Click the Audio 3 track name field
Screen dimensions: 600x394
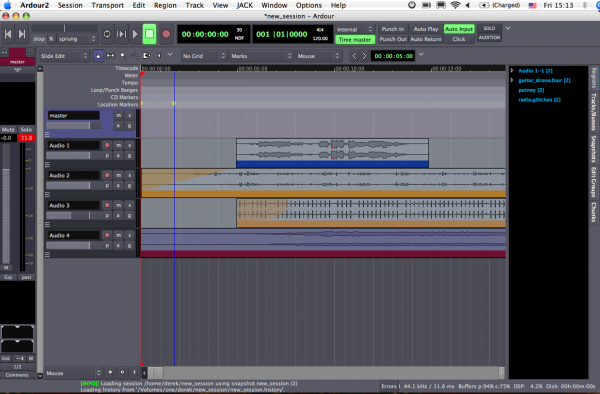pos(73,205)
